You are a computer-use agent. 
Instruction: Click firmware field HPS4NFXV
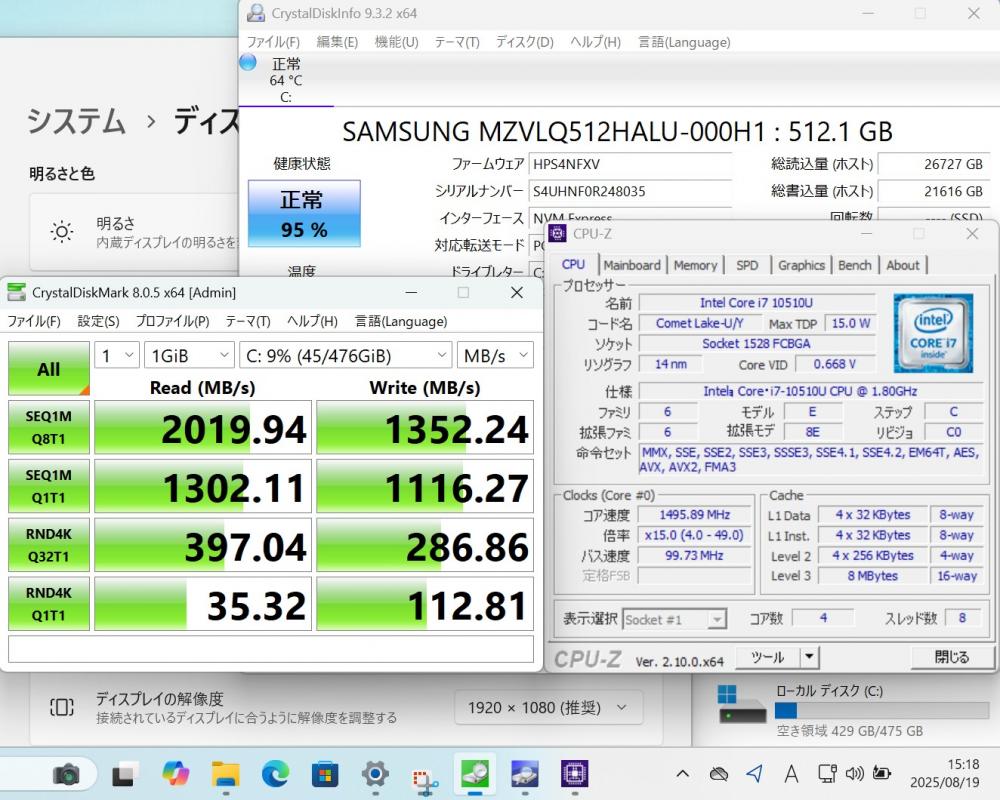(630, 164)
